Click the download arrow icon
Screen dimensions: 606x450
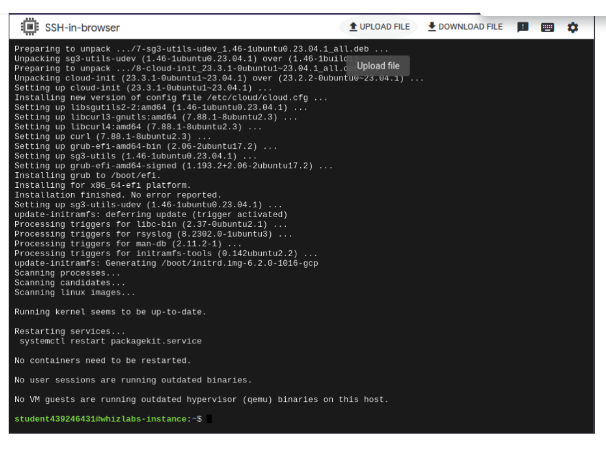coord(432,27)
